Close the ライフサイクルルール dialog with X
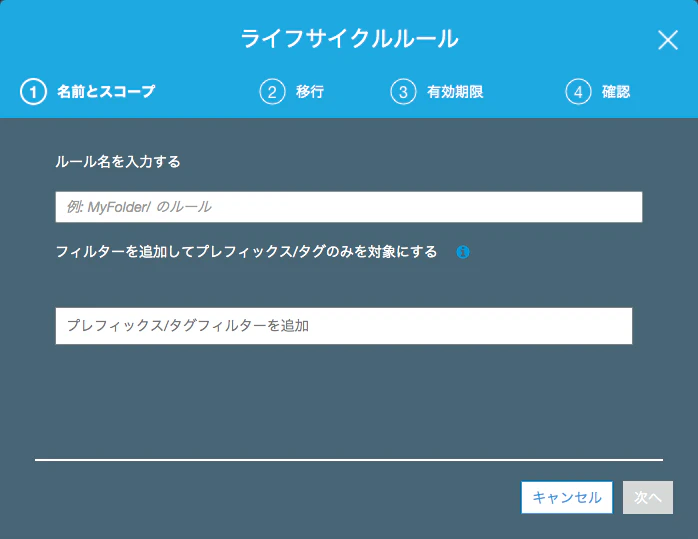Image resolution: width=698 pixels, height=539 pixels. pos(668,40)
